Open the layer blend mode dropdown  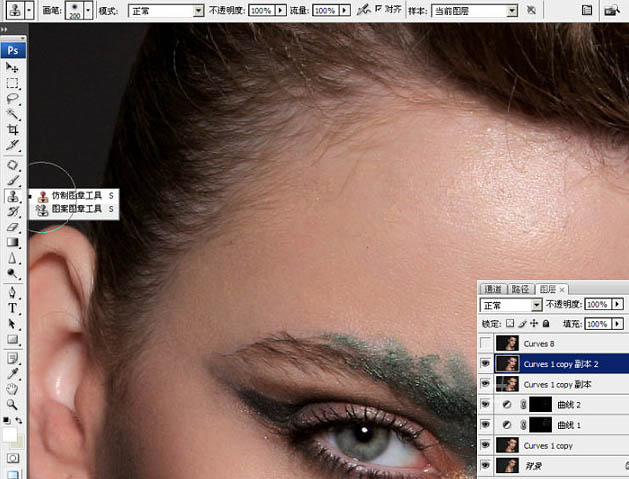click(537, 305)
